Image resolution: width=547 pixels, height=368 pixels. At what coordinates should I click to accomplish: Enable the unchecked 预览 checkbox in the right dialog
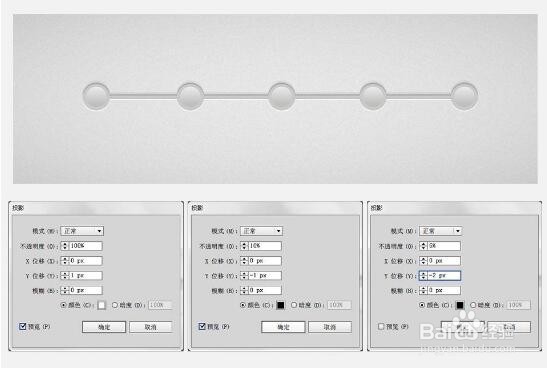(x=381, y=326)
